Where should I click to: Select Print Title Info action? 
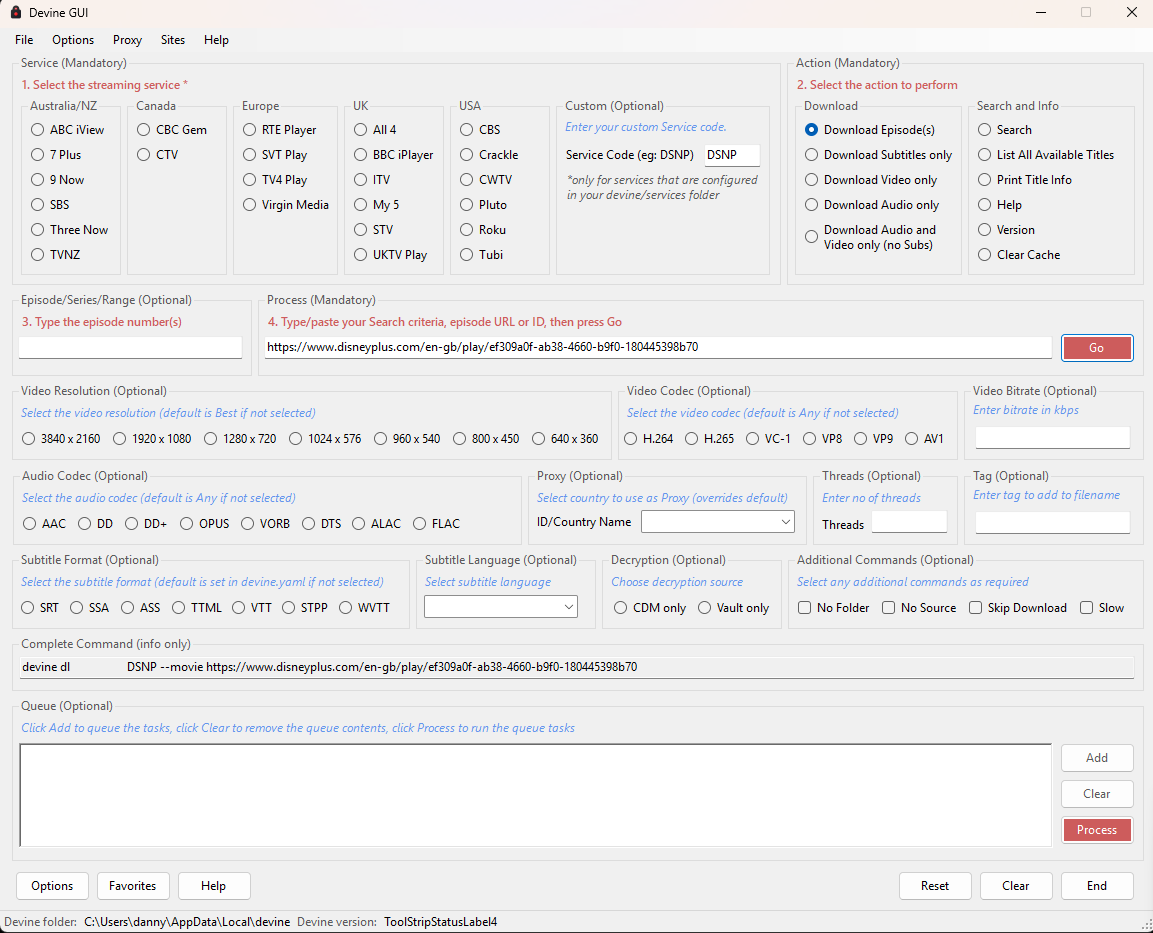point(1025,179)
